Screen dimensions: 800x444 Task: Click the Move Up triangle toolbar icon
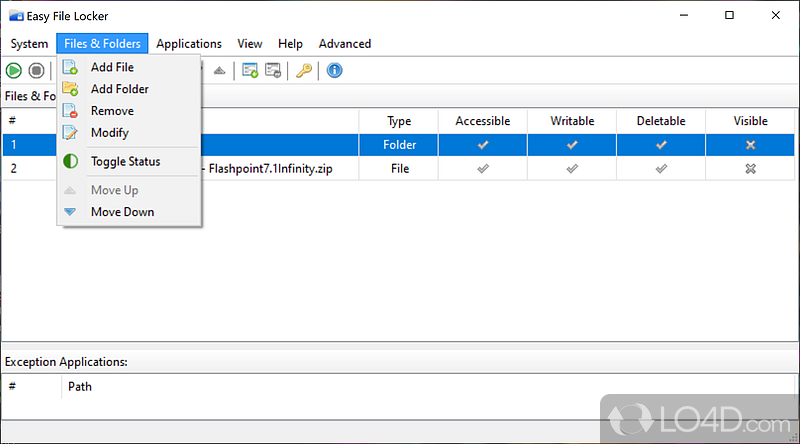(219, 70)
